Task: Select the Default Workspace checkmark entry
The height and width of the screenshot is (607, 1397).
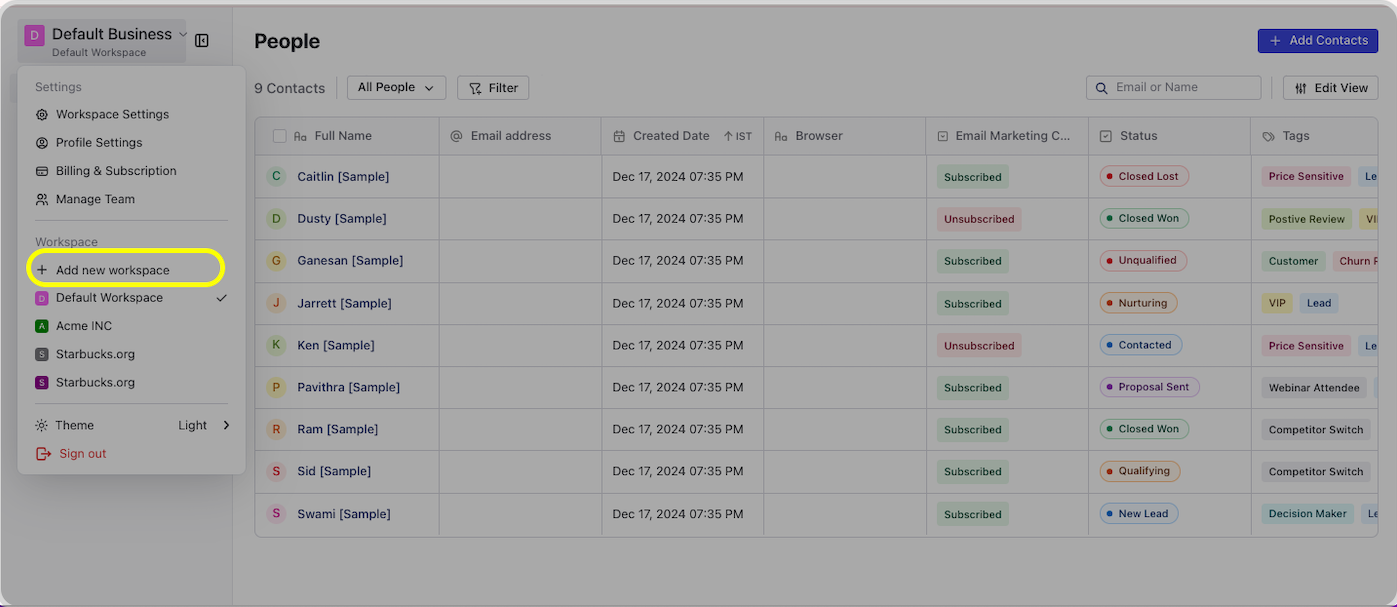Action: click(221, 298)
